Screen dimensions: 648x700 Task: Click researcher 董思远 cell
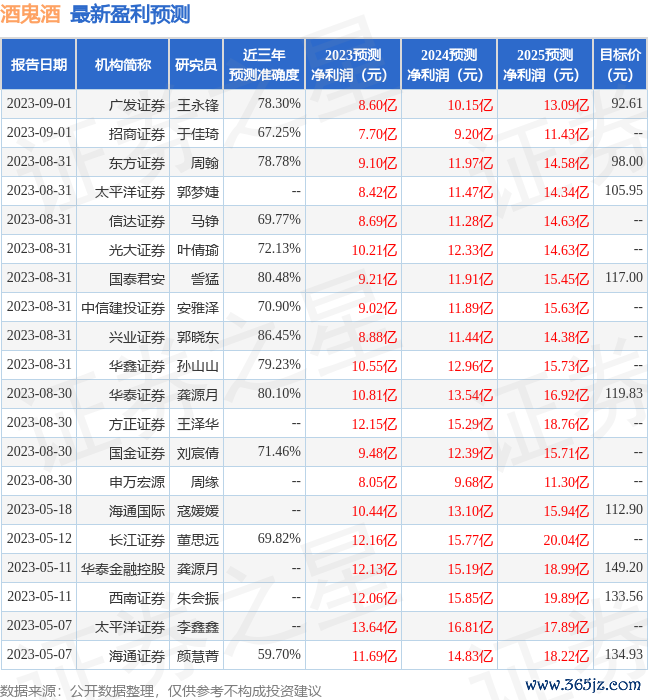tap(198, 540)
